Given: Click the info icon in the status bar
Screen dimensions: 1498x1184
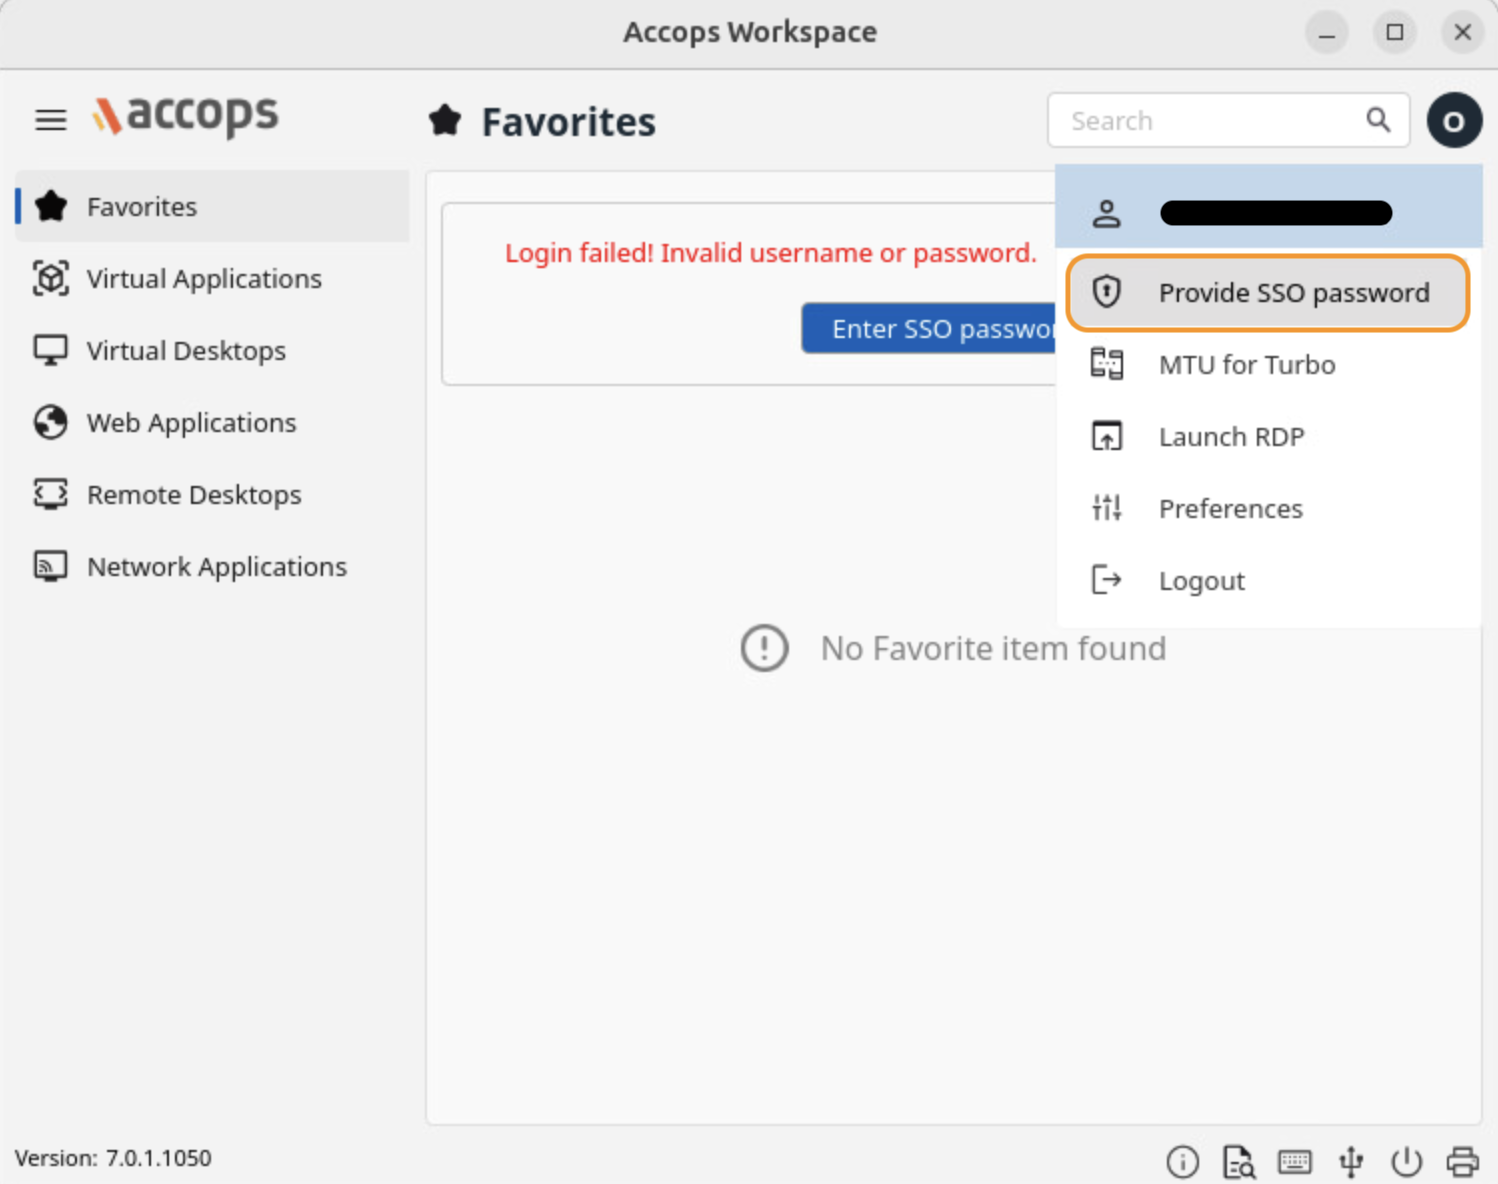Looking at the screenshot, I should [1182, 1161].
